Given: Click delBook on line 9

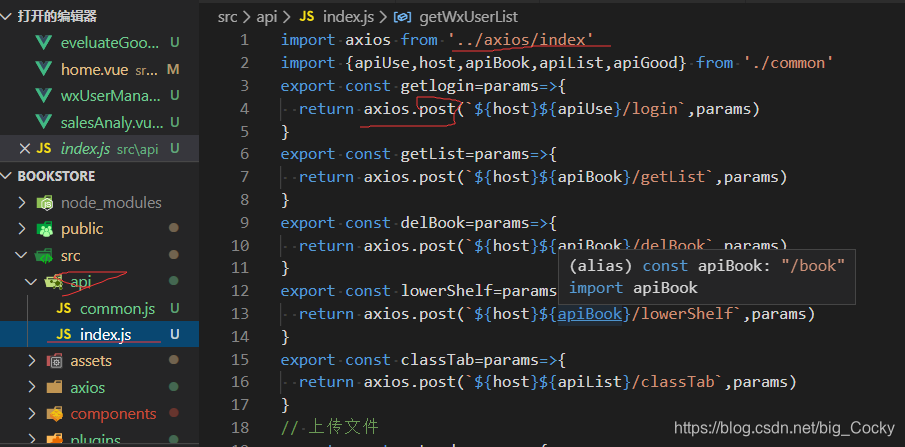Looking at the screenshot, I should click(432, 223).
